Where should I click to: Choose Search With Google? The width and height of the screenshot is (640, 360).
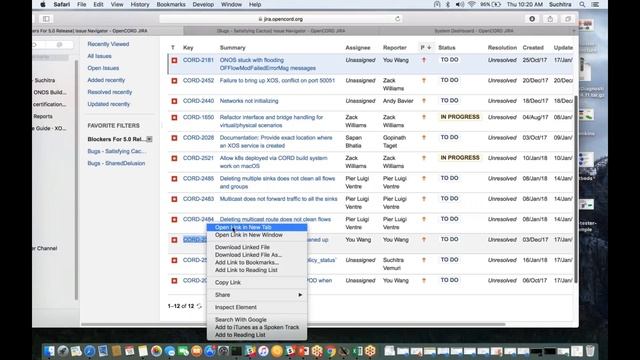coord(257,320)
